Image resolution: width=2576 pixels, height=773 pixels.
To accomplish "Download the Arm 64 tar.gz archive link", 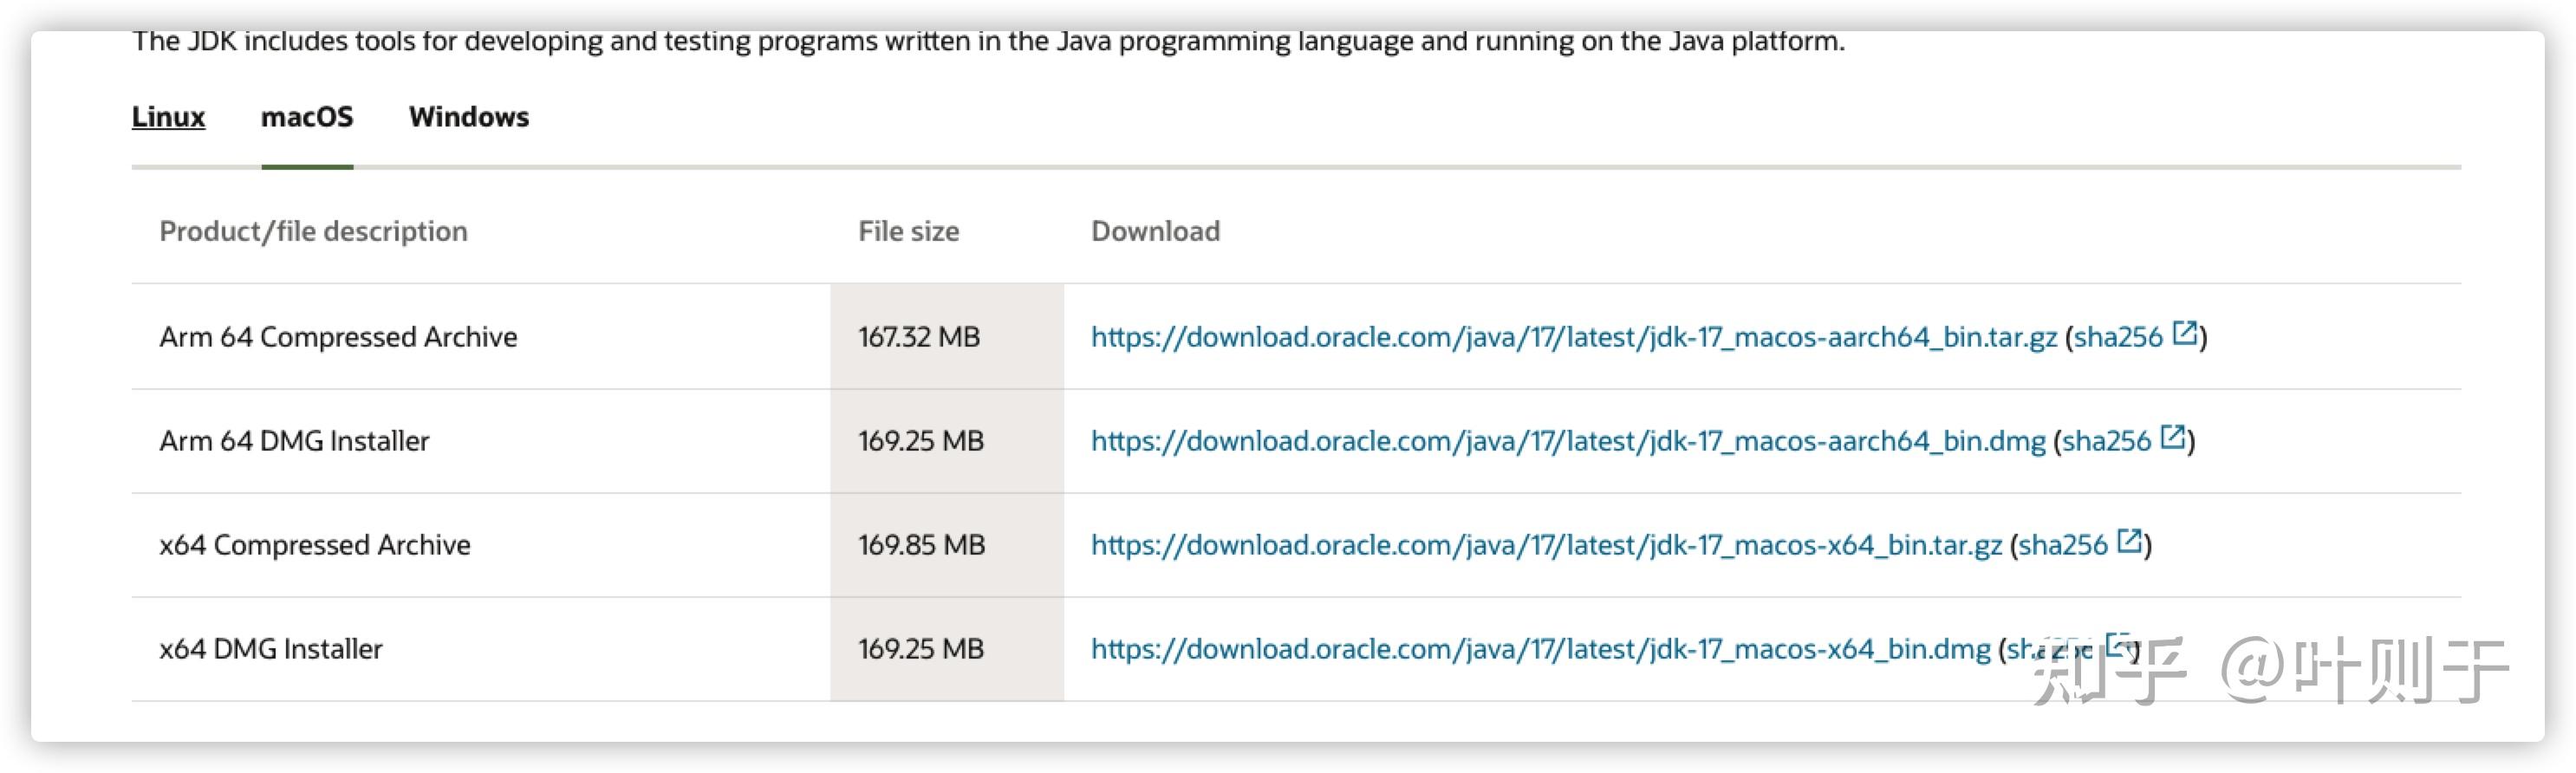I will click(x=1573, y=337).
